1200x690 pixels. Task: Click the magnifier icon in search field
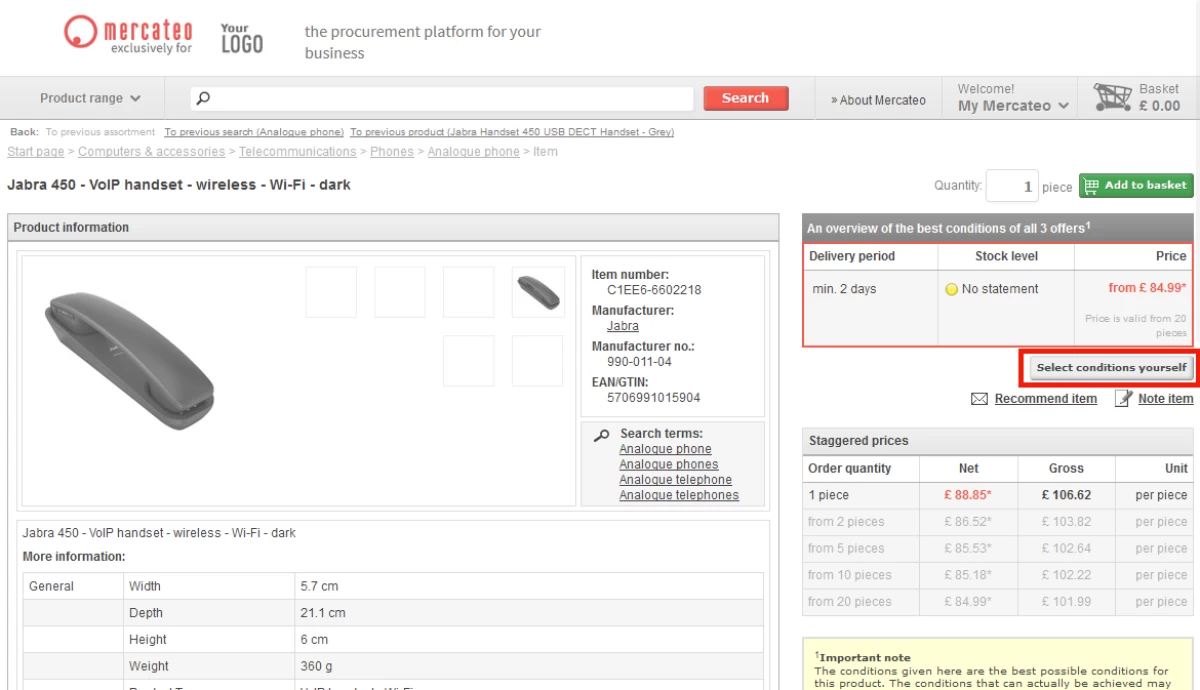(x=204, y=98)
